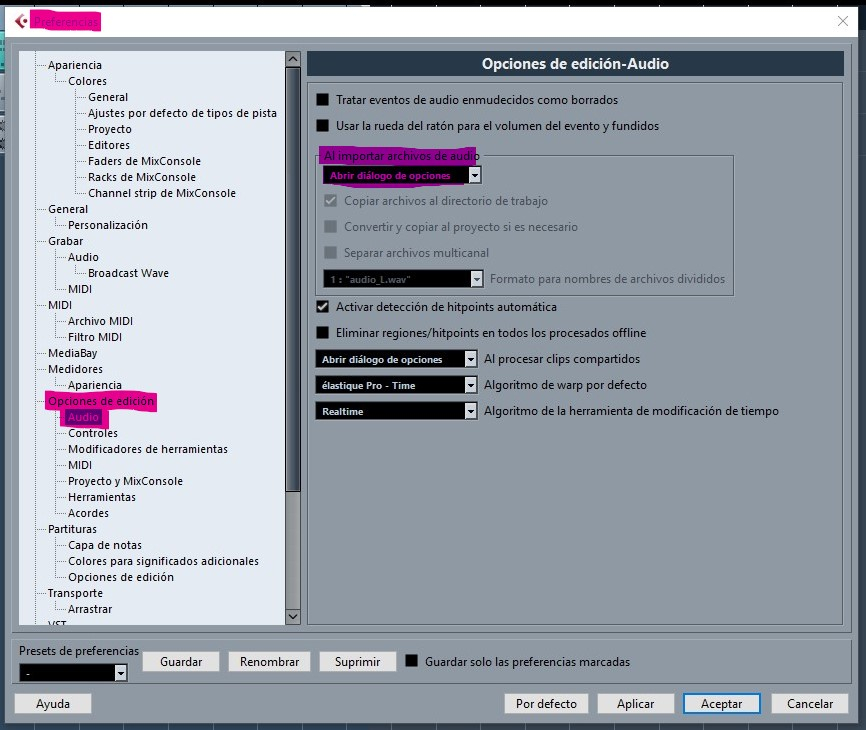This screenshot has width=866, height=730.
Task: Select Archivo MIDI tree item
Action: coord(100,321)
